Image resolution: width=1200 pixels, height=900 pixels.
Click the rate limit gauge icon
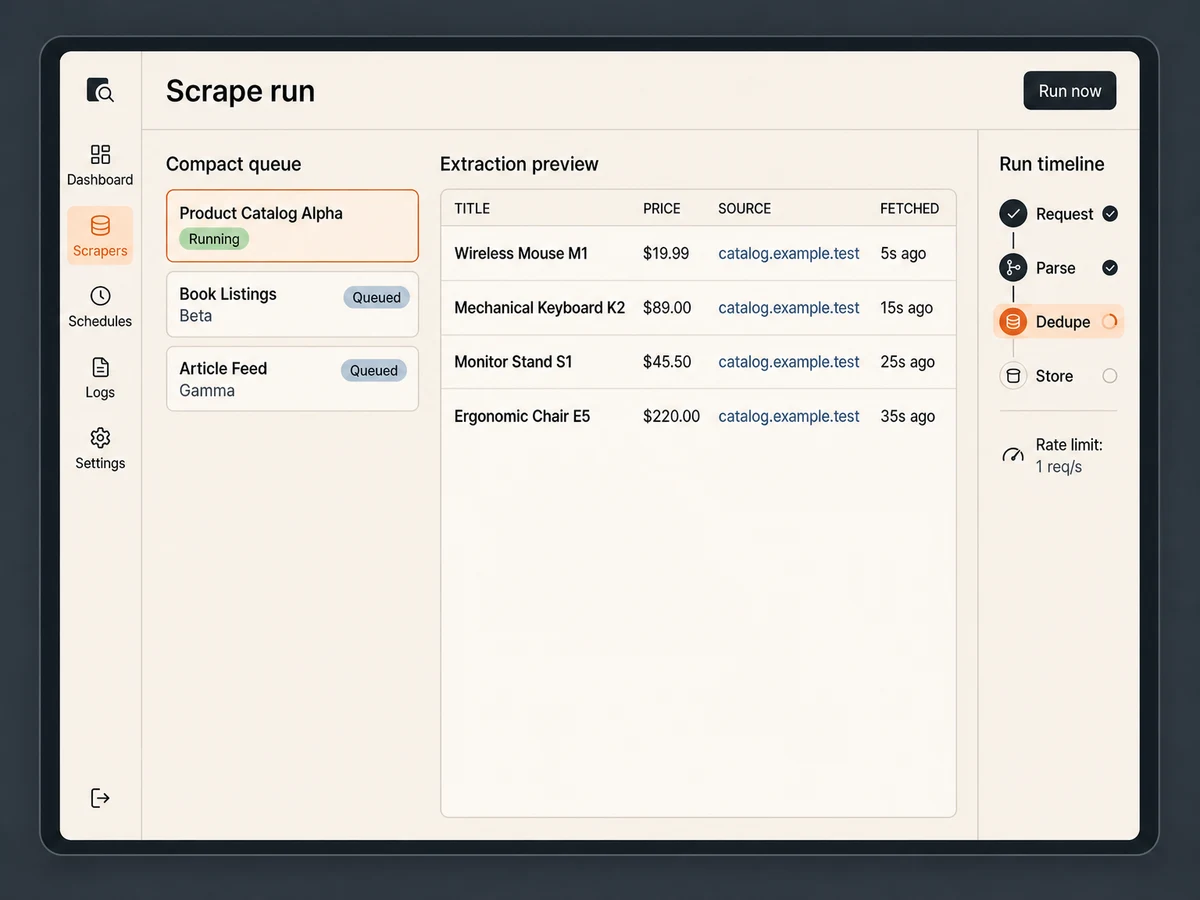[1013, 455]
